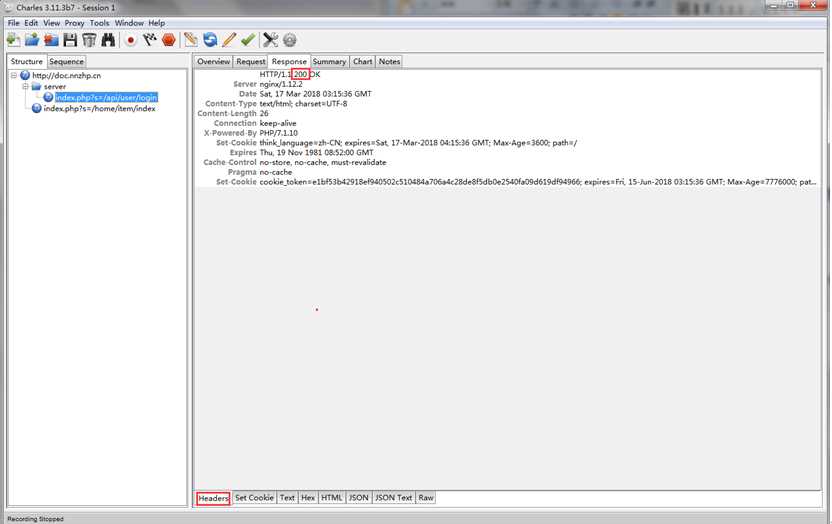Save session with the floppy disk icon
832x524 pixels.
(x=70, y=40)
